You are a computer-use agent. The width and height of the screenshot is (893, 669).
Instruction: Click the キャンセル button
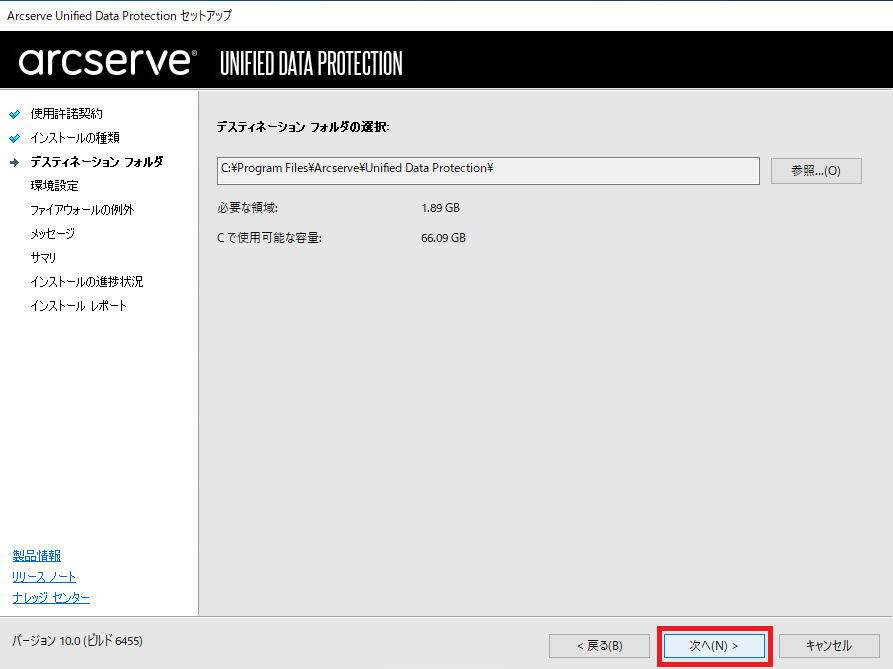point(829,646)
